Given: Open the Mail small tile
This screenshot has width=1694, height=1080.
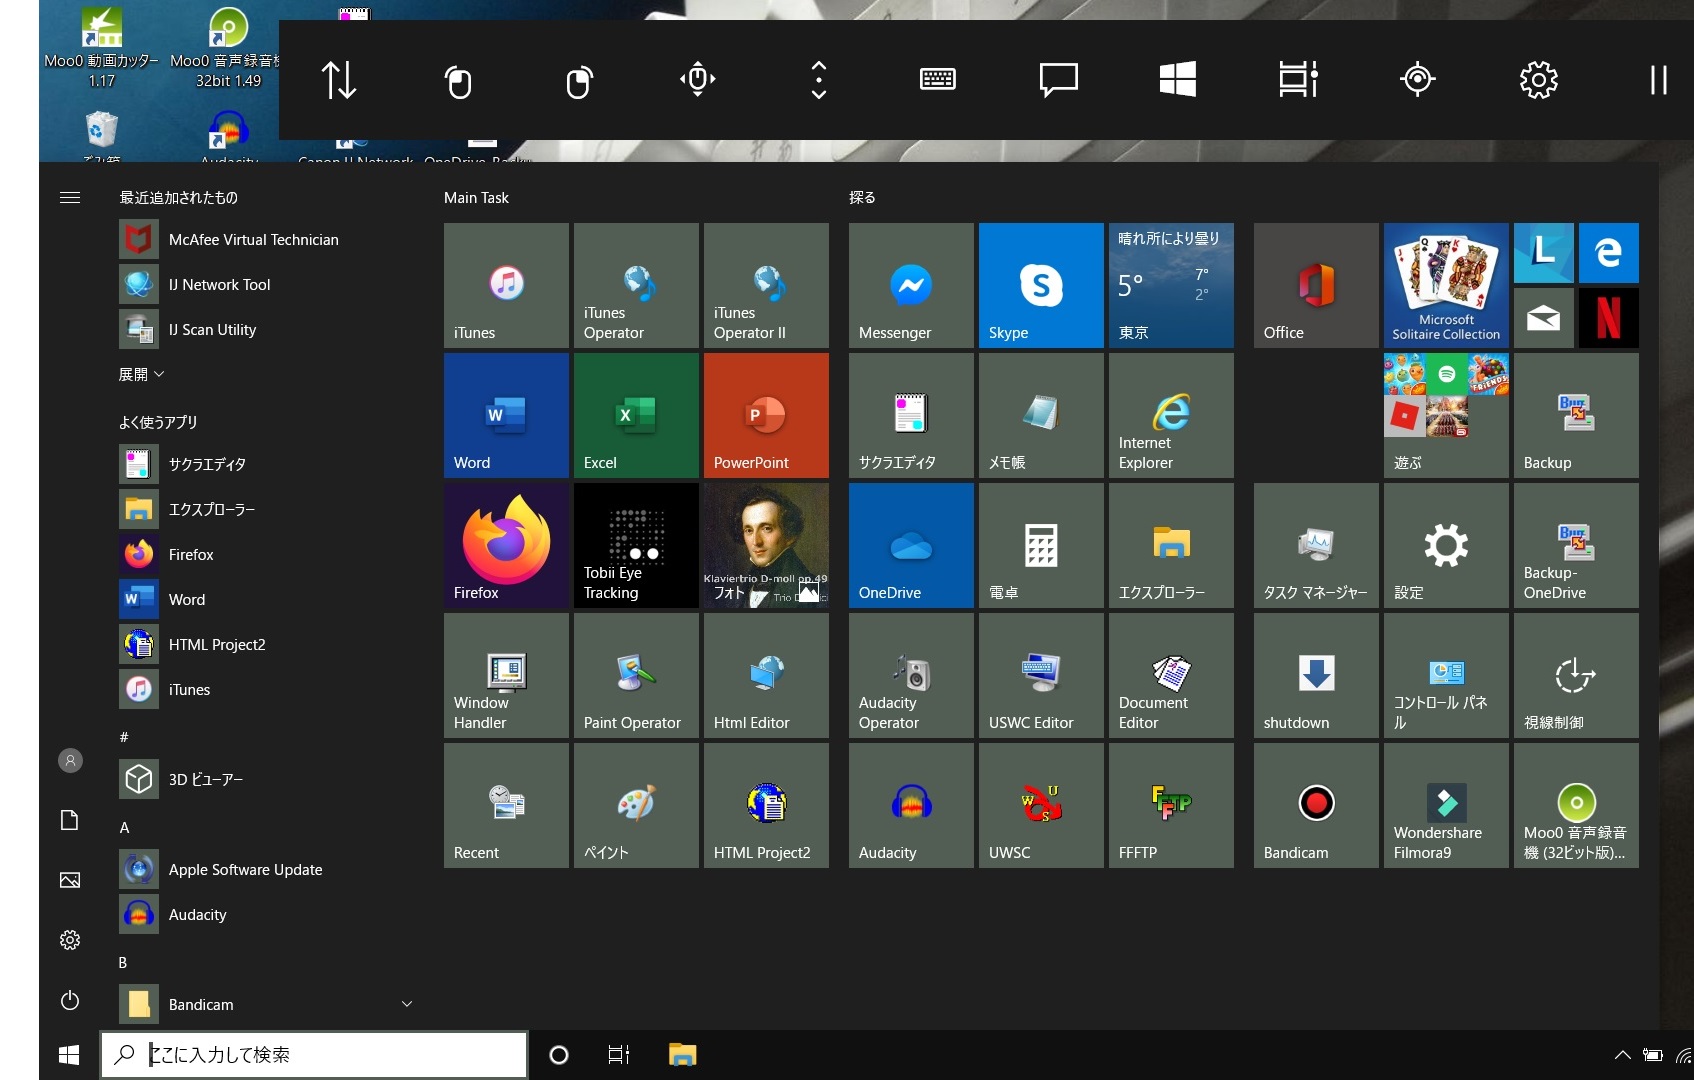Looking at the screenshot, I should coord(1543,318).
